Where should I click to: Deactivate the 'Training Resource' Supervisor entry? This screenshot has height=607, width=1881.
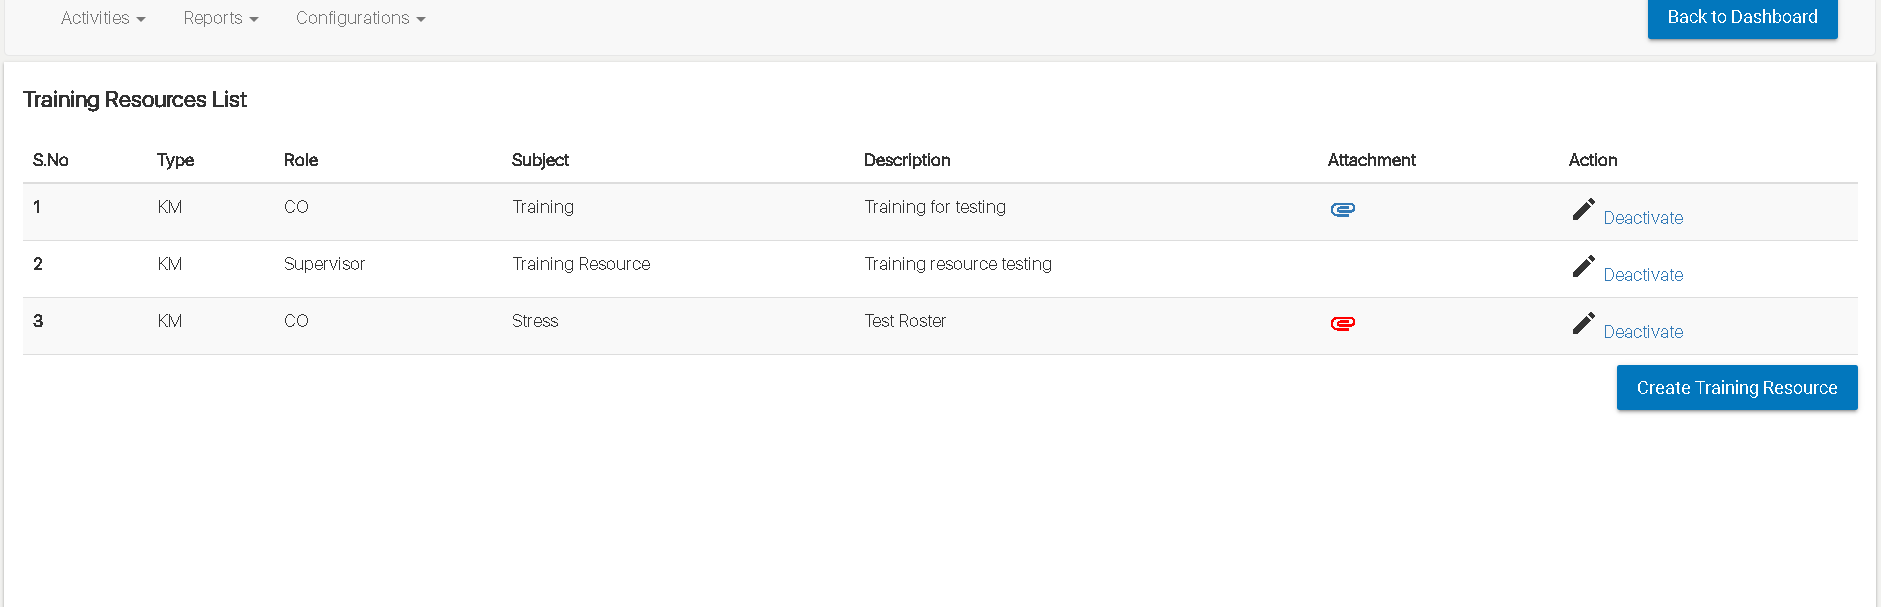tap(1643, 275)
